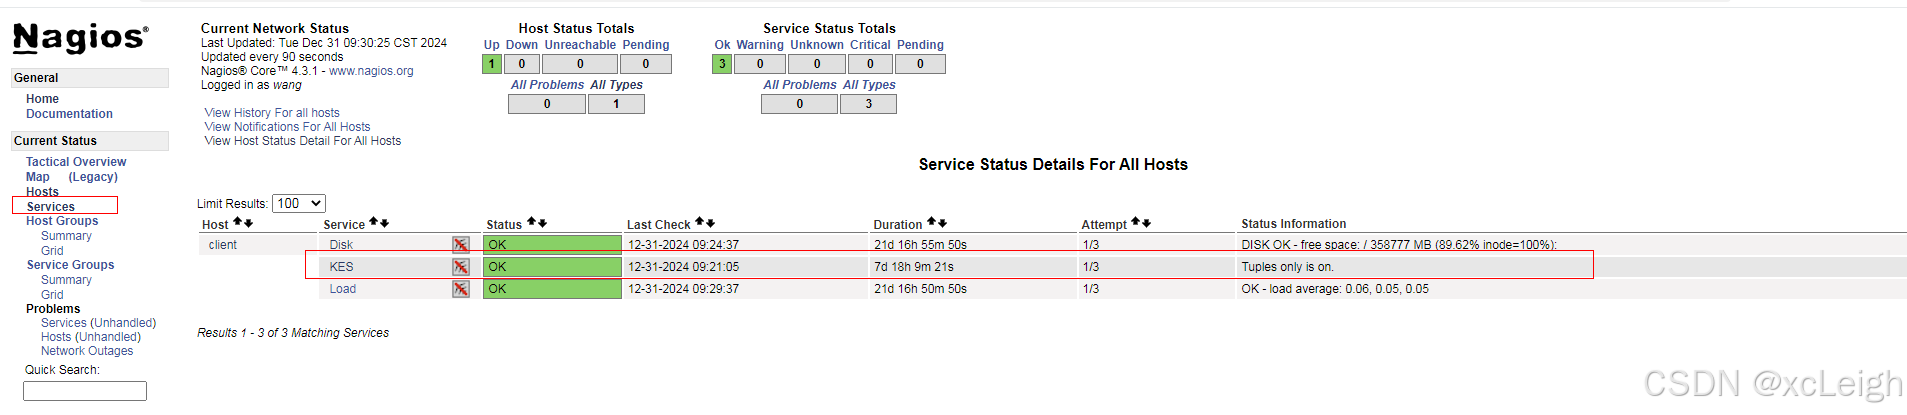The height and width of the screenshot is (415, 1907).
Task: Sort Attempt column ascending with up arrow
Action: (1135, 223)
